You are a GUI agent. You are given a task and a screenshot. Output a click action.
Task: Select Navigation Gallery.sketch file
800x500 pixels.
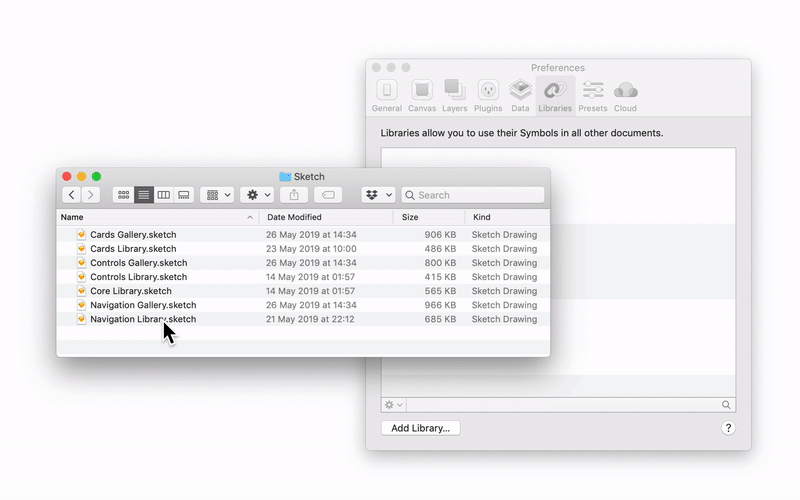coord(303,305)
